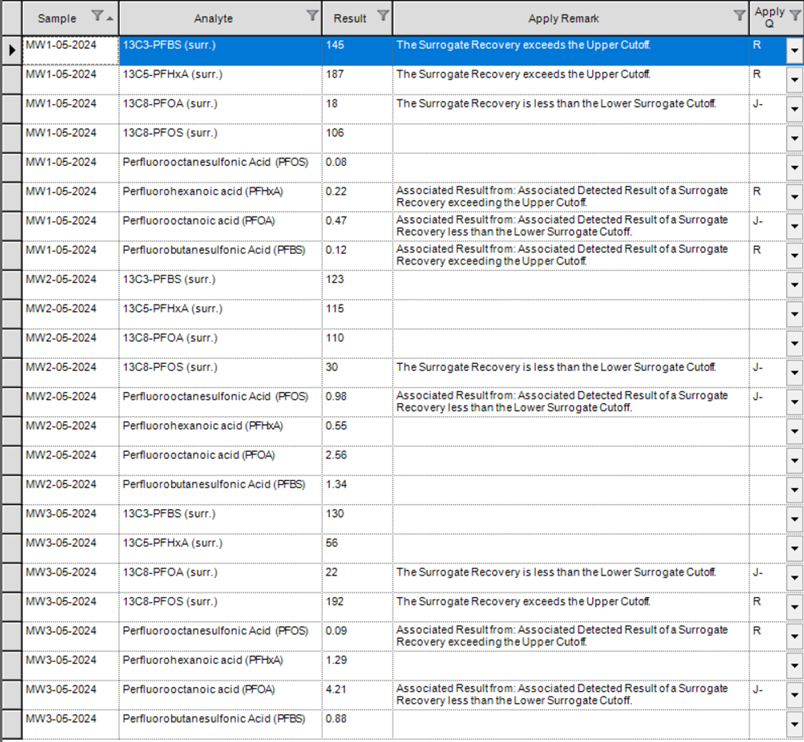Screen dimensions: 804x742
Task: Click the filter icon in Sample column header
Action: click(x=97, y=16)
